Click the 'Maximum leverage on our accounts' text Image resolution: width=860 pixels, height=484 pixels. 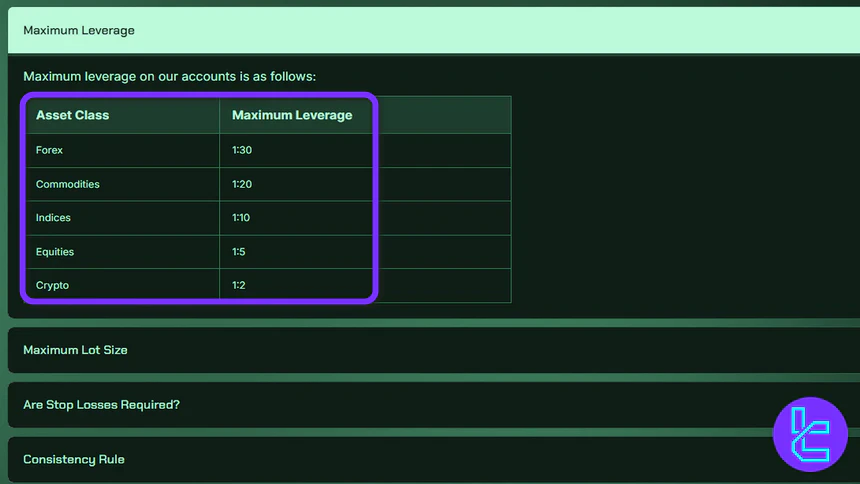169,76
